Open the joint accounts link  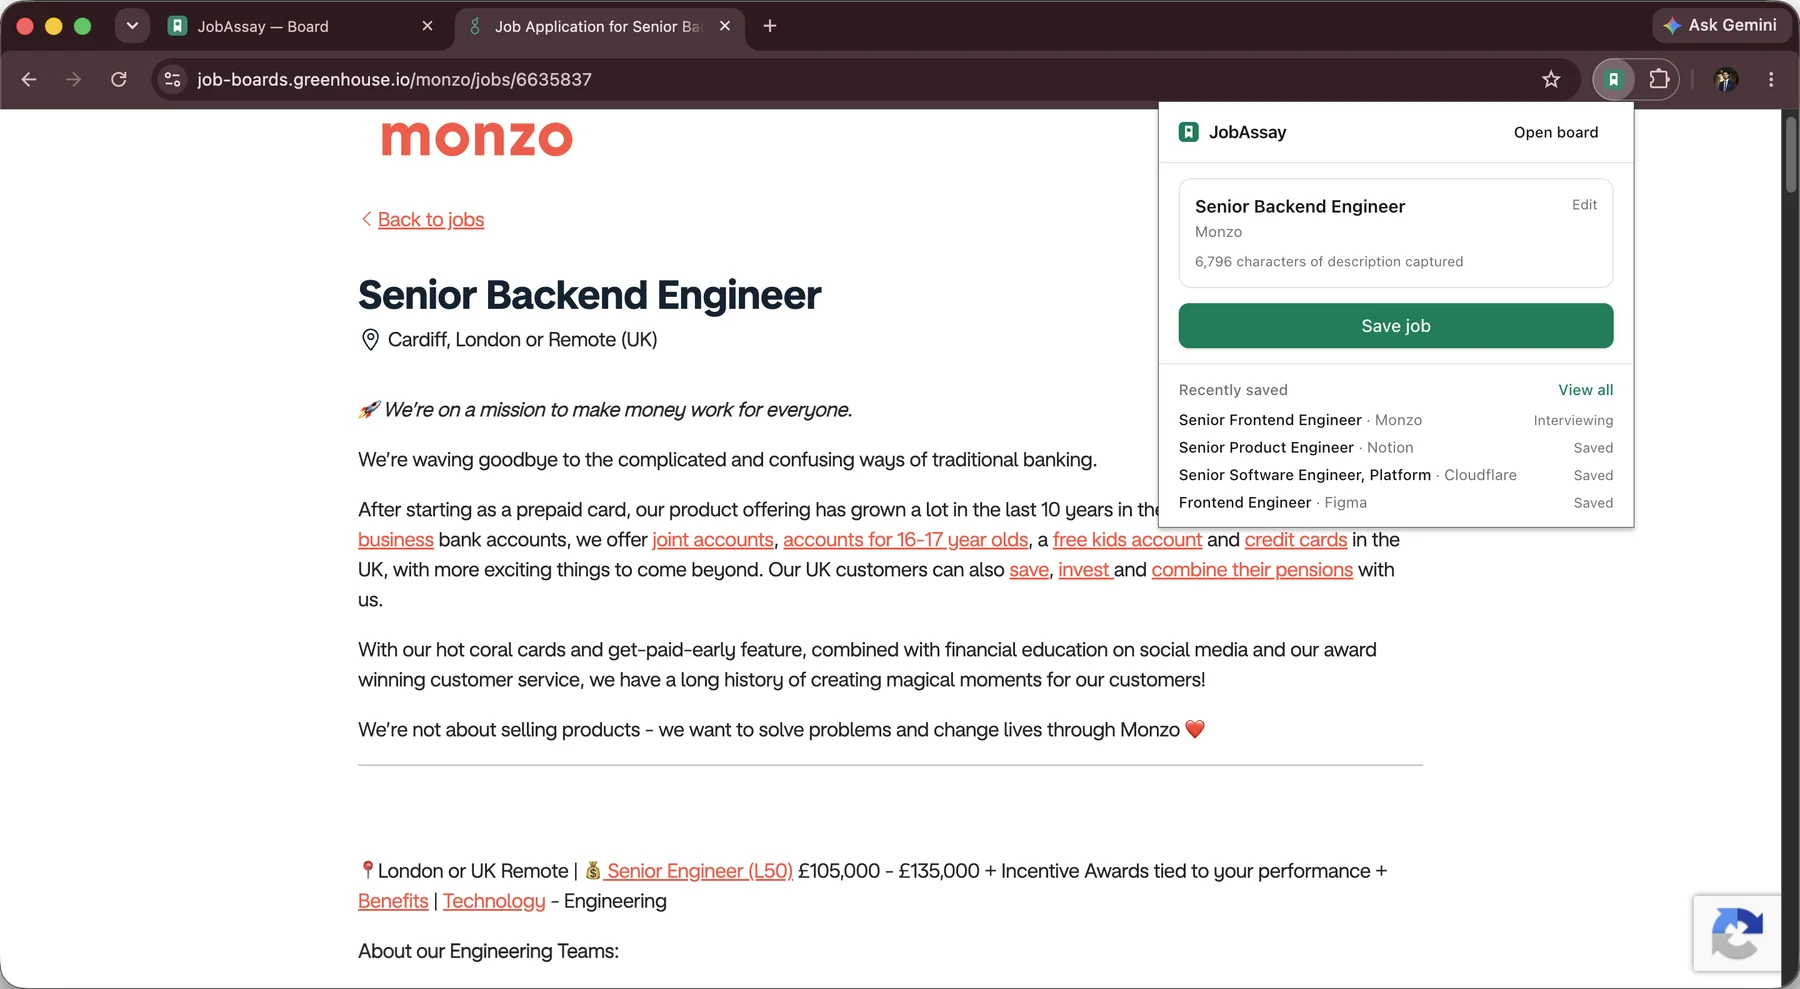[712, 540]
